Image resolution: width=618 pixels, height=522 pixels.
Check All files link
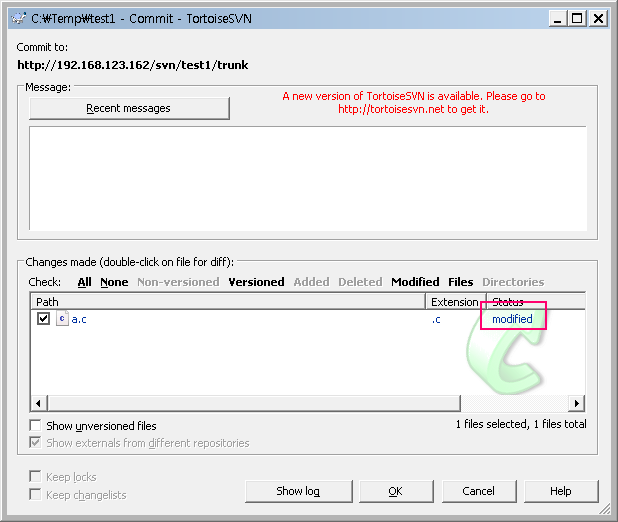click(x=84, y=282)
